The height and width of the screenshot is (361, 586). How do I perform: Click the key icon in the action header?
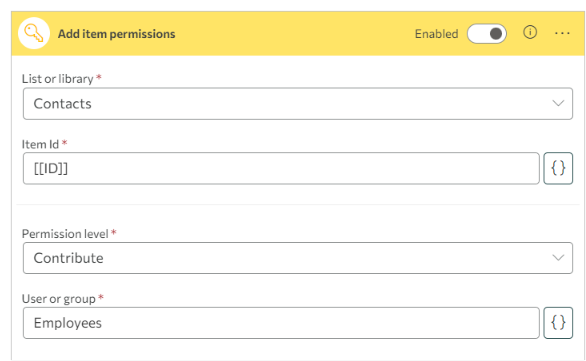(x=34, y=33)
